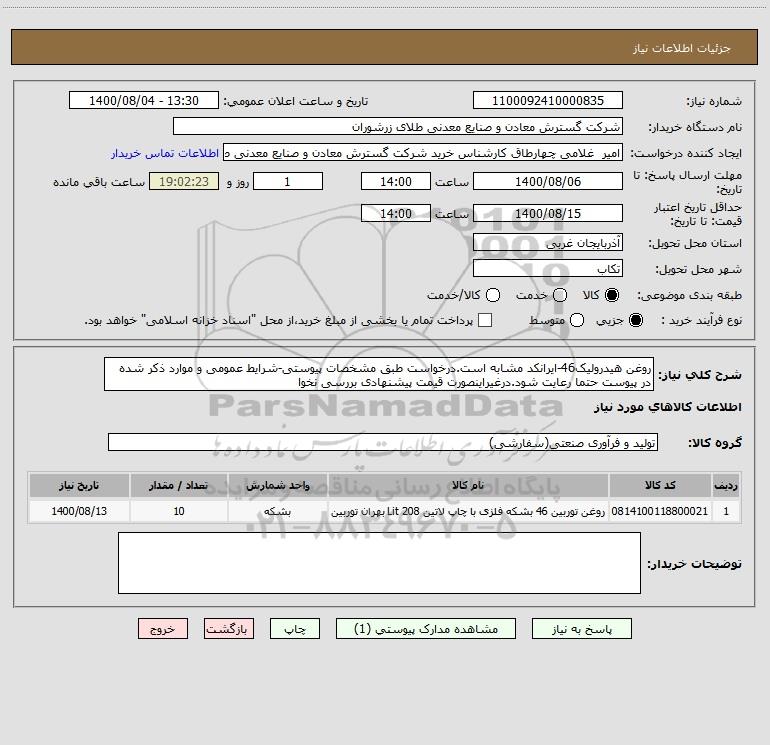This screenshot has height=745, width=770.
Task: Click the بشکه unit cell
Action: coord(278,511)
